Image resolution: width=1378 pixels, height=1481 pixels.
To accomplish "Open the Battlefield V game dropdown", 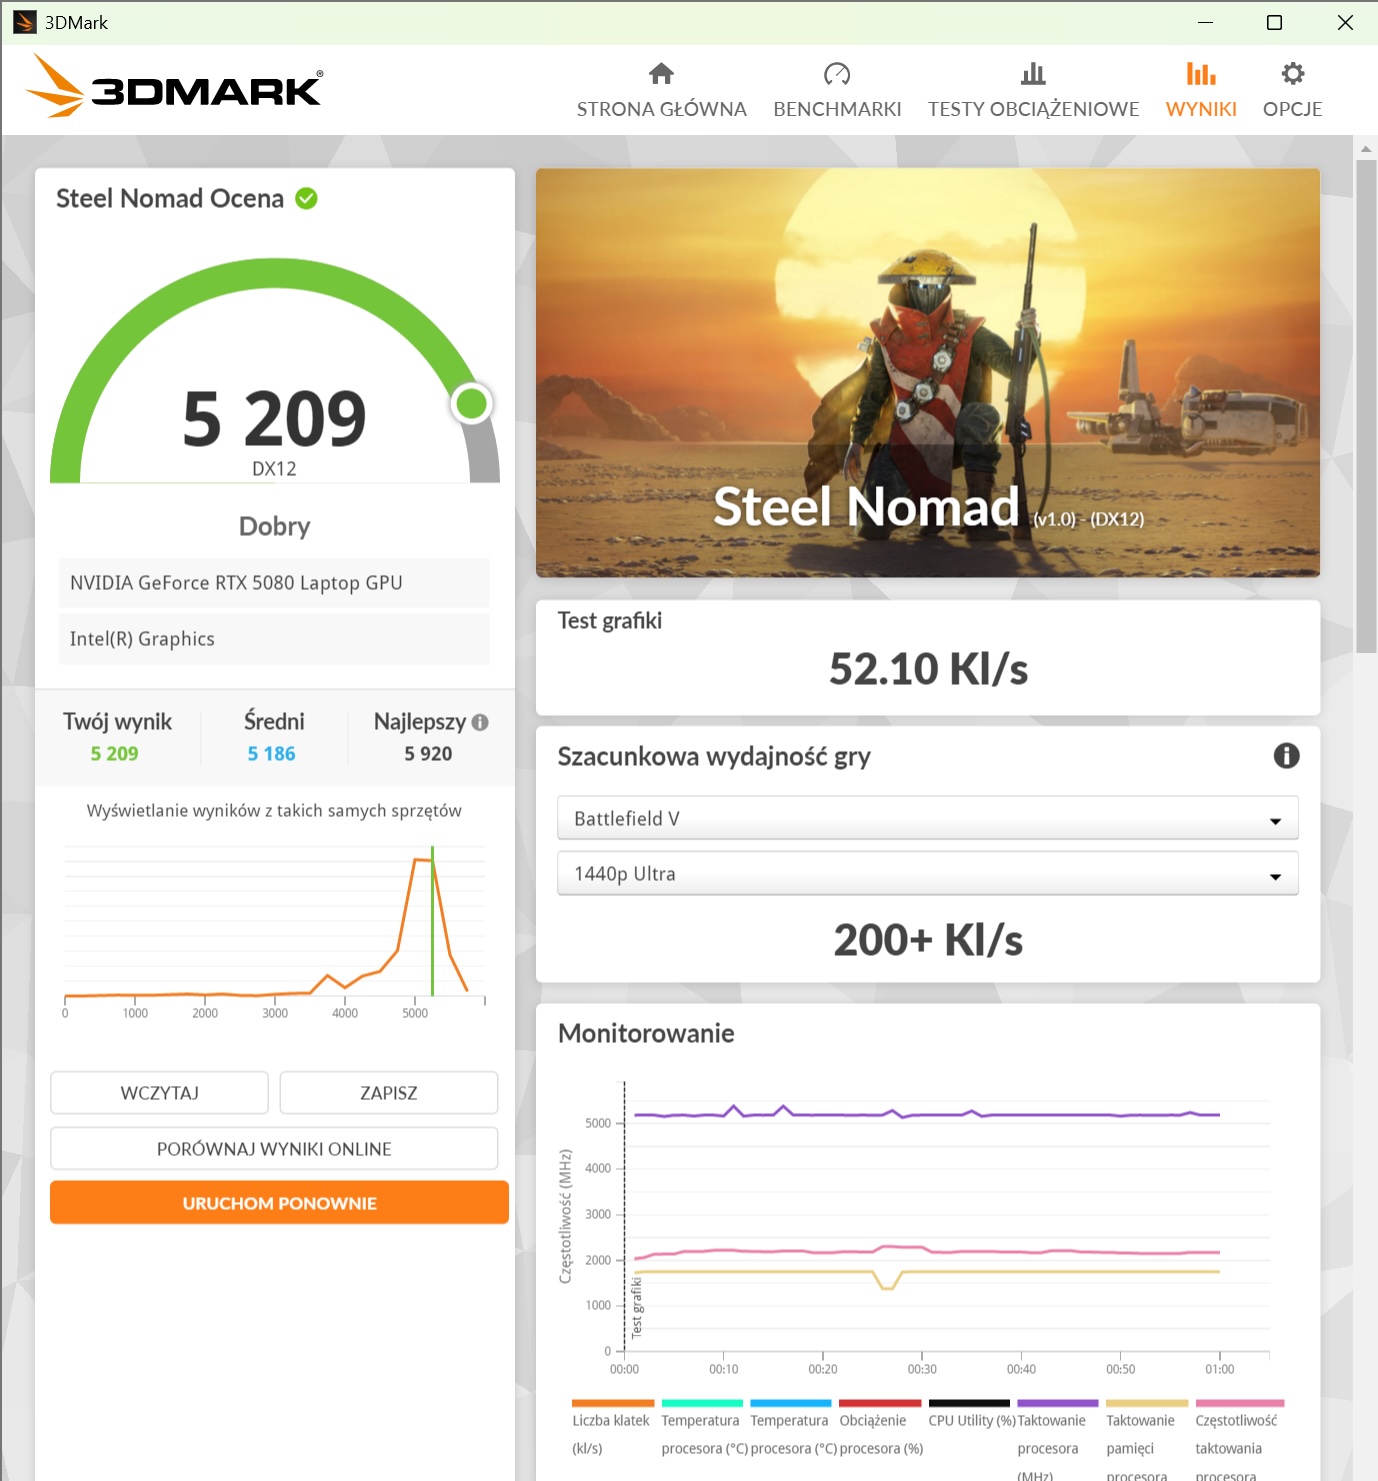I will [928, 818].
